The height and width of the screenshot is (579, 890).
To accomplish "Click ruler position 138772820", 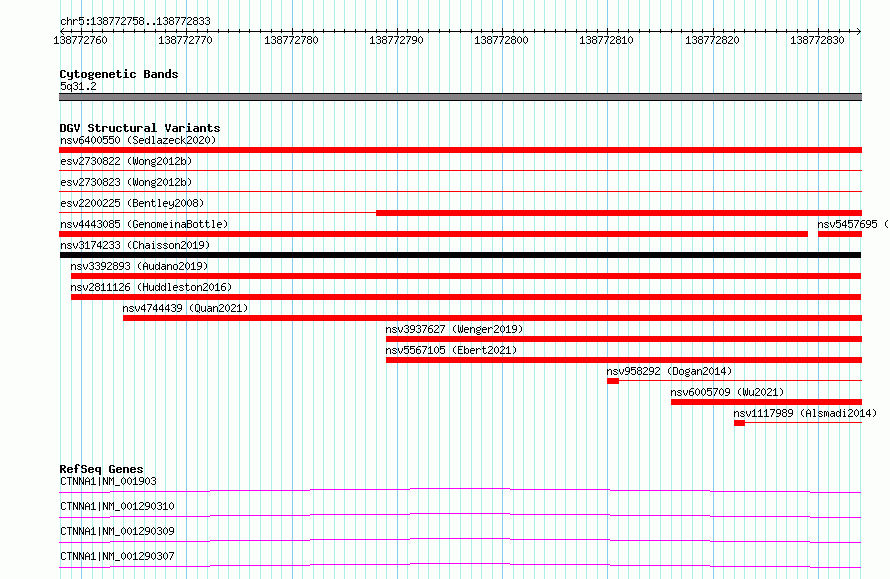I will 712,40.
